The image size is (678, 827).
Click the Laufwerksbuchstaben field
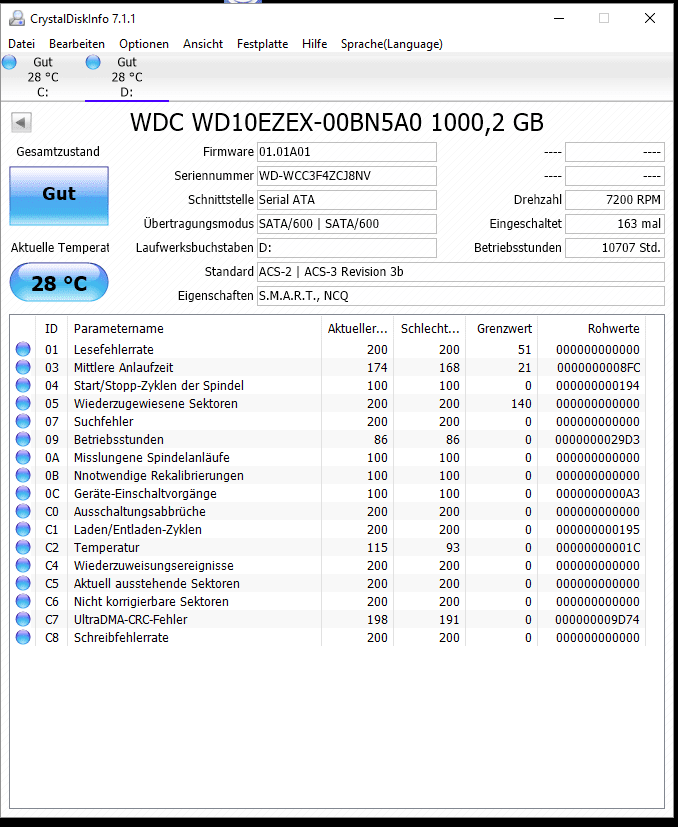pos(347,248)
